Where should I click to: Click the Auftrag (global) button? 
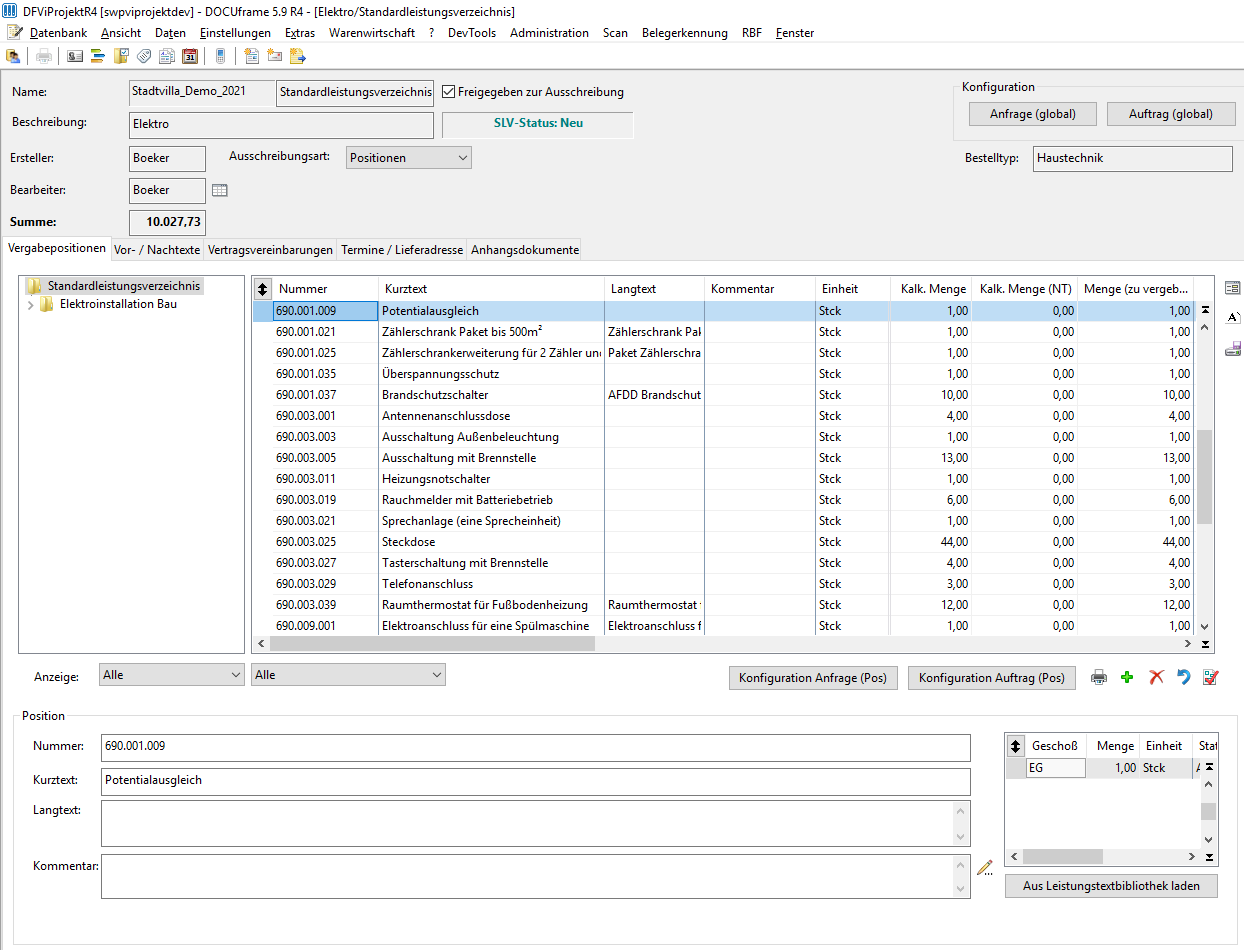1170,114
